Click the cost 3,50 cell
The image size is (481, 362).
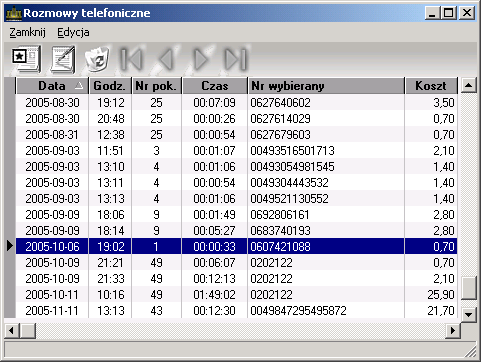pyautogui.click(x=431, y=102)
